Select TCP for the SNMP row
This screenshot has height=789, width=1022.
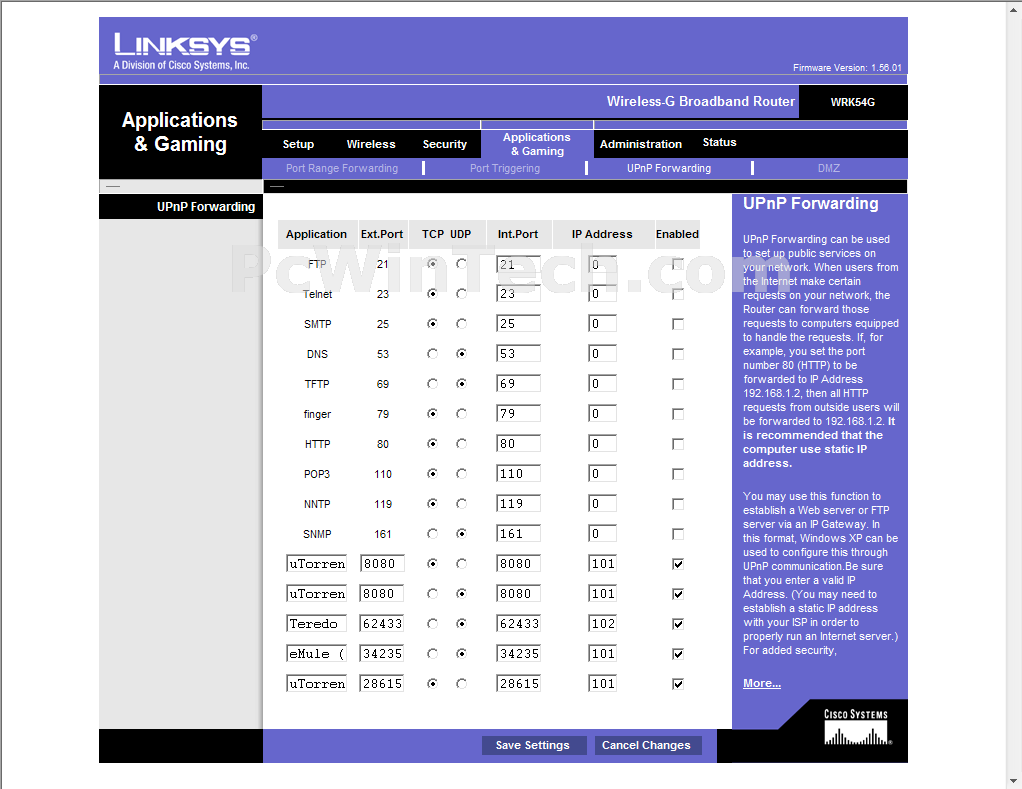click(432, 534)
